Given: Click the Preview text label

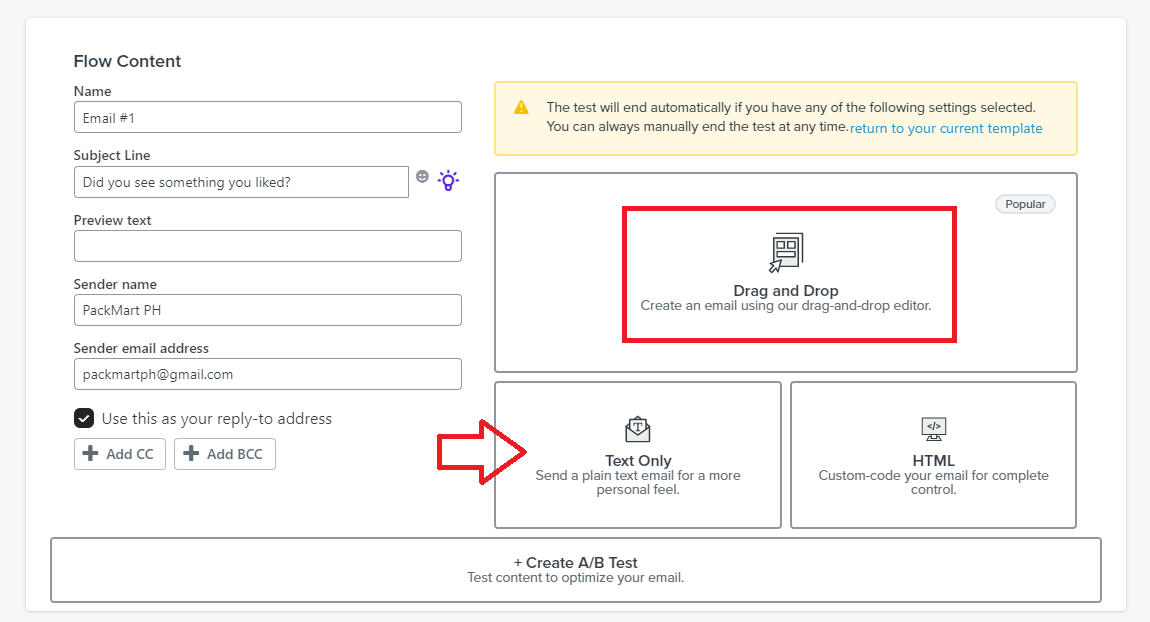Looking at the screenshot, I should [x=112, y=220].
